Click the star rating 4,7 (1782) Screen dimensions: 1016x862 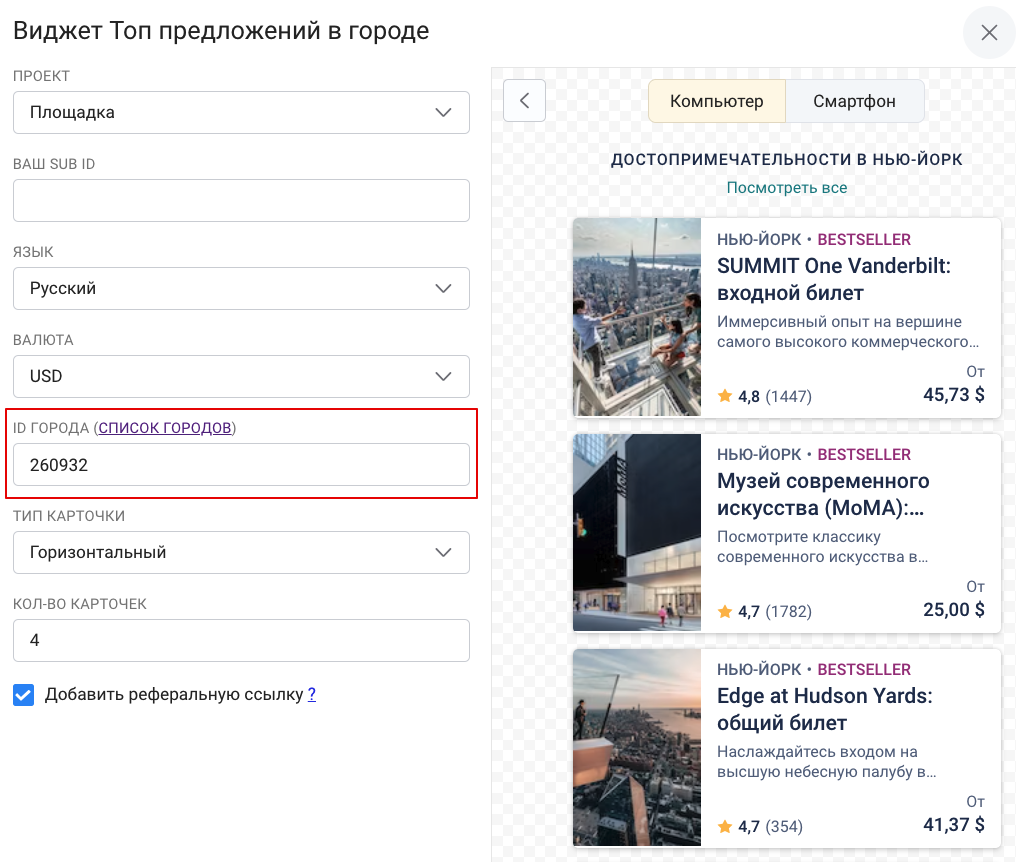click(x=765, y=611)
